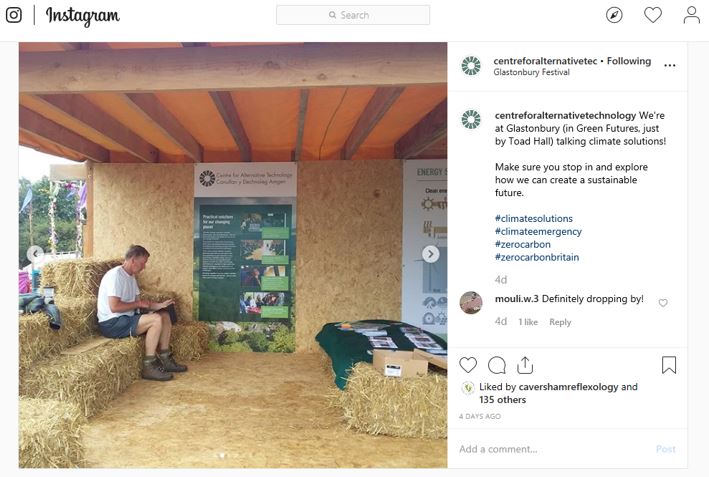Open the Explore compass icon
The width and height of the screenshot is (709, 477).
pyautogui.click(x=614, y=15)
